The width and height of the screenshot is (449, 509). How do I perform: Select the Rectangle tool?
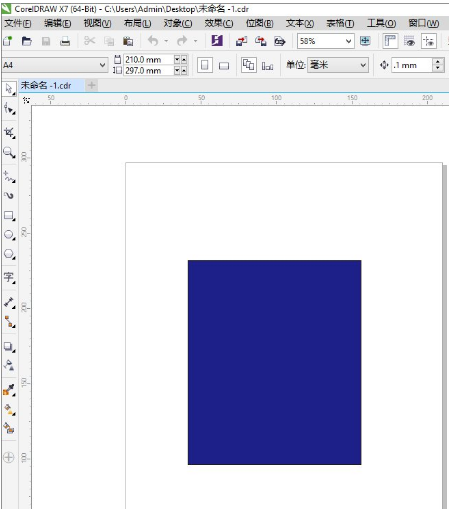pos(9,215)
